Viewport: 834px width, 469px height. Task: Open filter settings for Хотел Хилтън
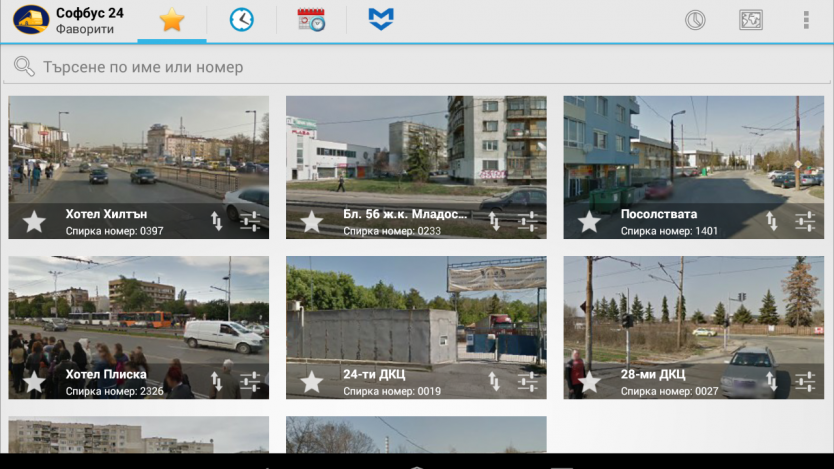pos(250,221)
